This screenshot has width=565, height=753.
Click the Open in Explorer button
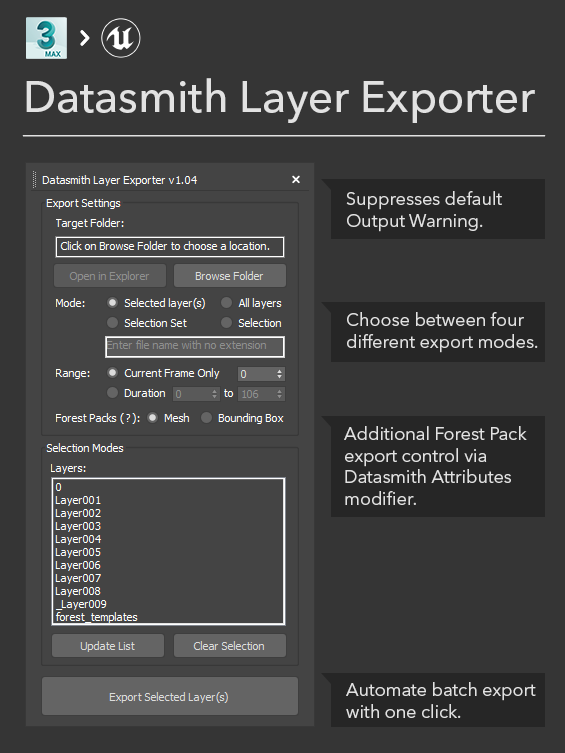[x=109, y=276]
